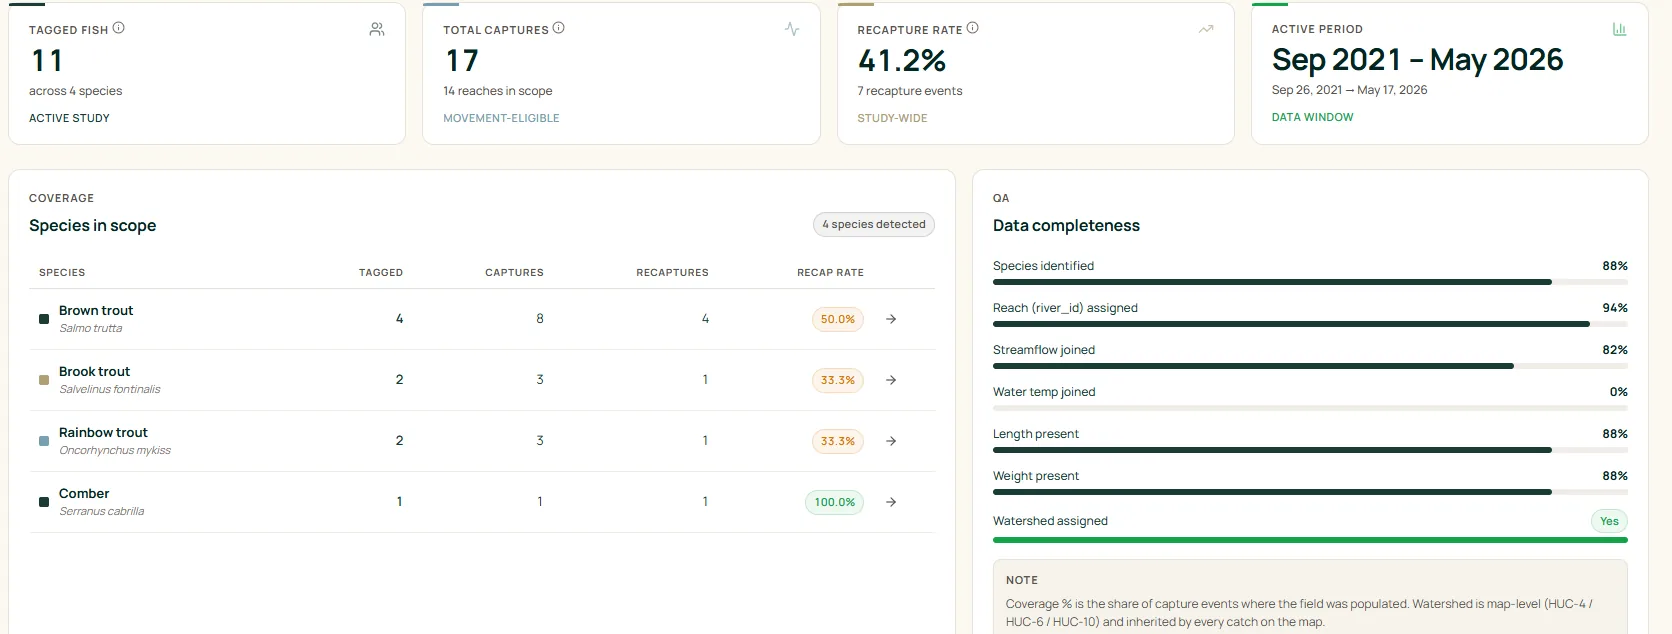The image size is (1672, 634).
Task: Click the SPECIES column header
Action: pyautogui.click(x=62, y=272)
